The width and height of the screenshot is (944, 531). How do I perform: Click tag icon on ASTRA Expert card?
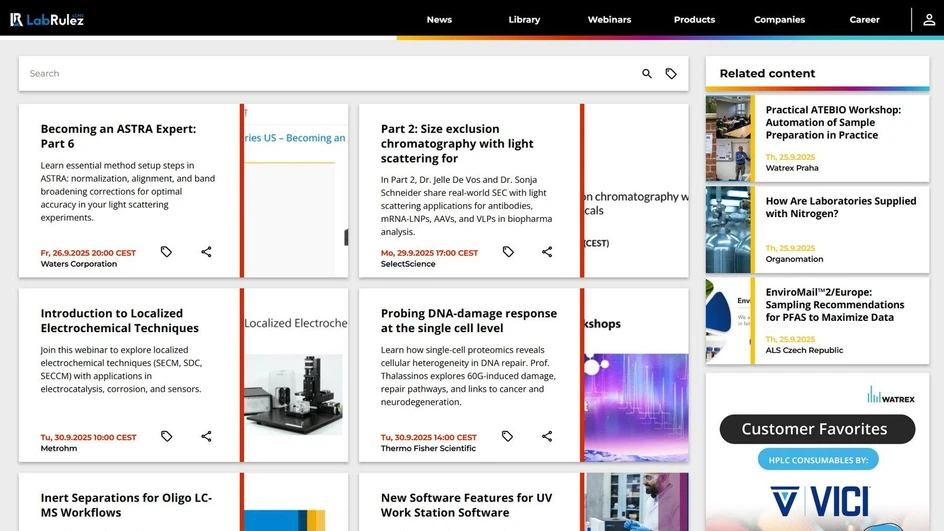pyautogui.click(x=166, y=252)
